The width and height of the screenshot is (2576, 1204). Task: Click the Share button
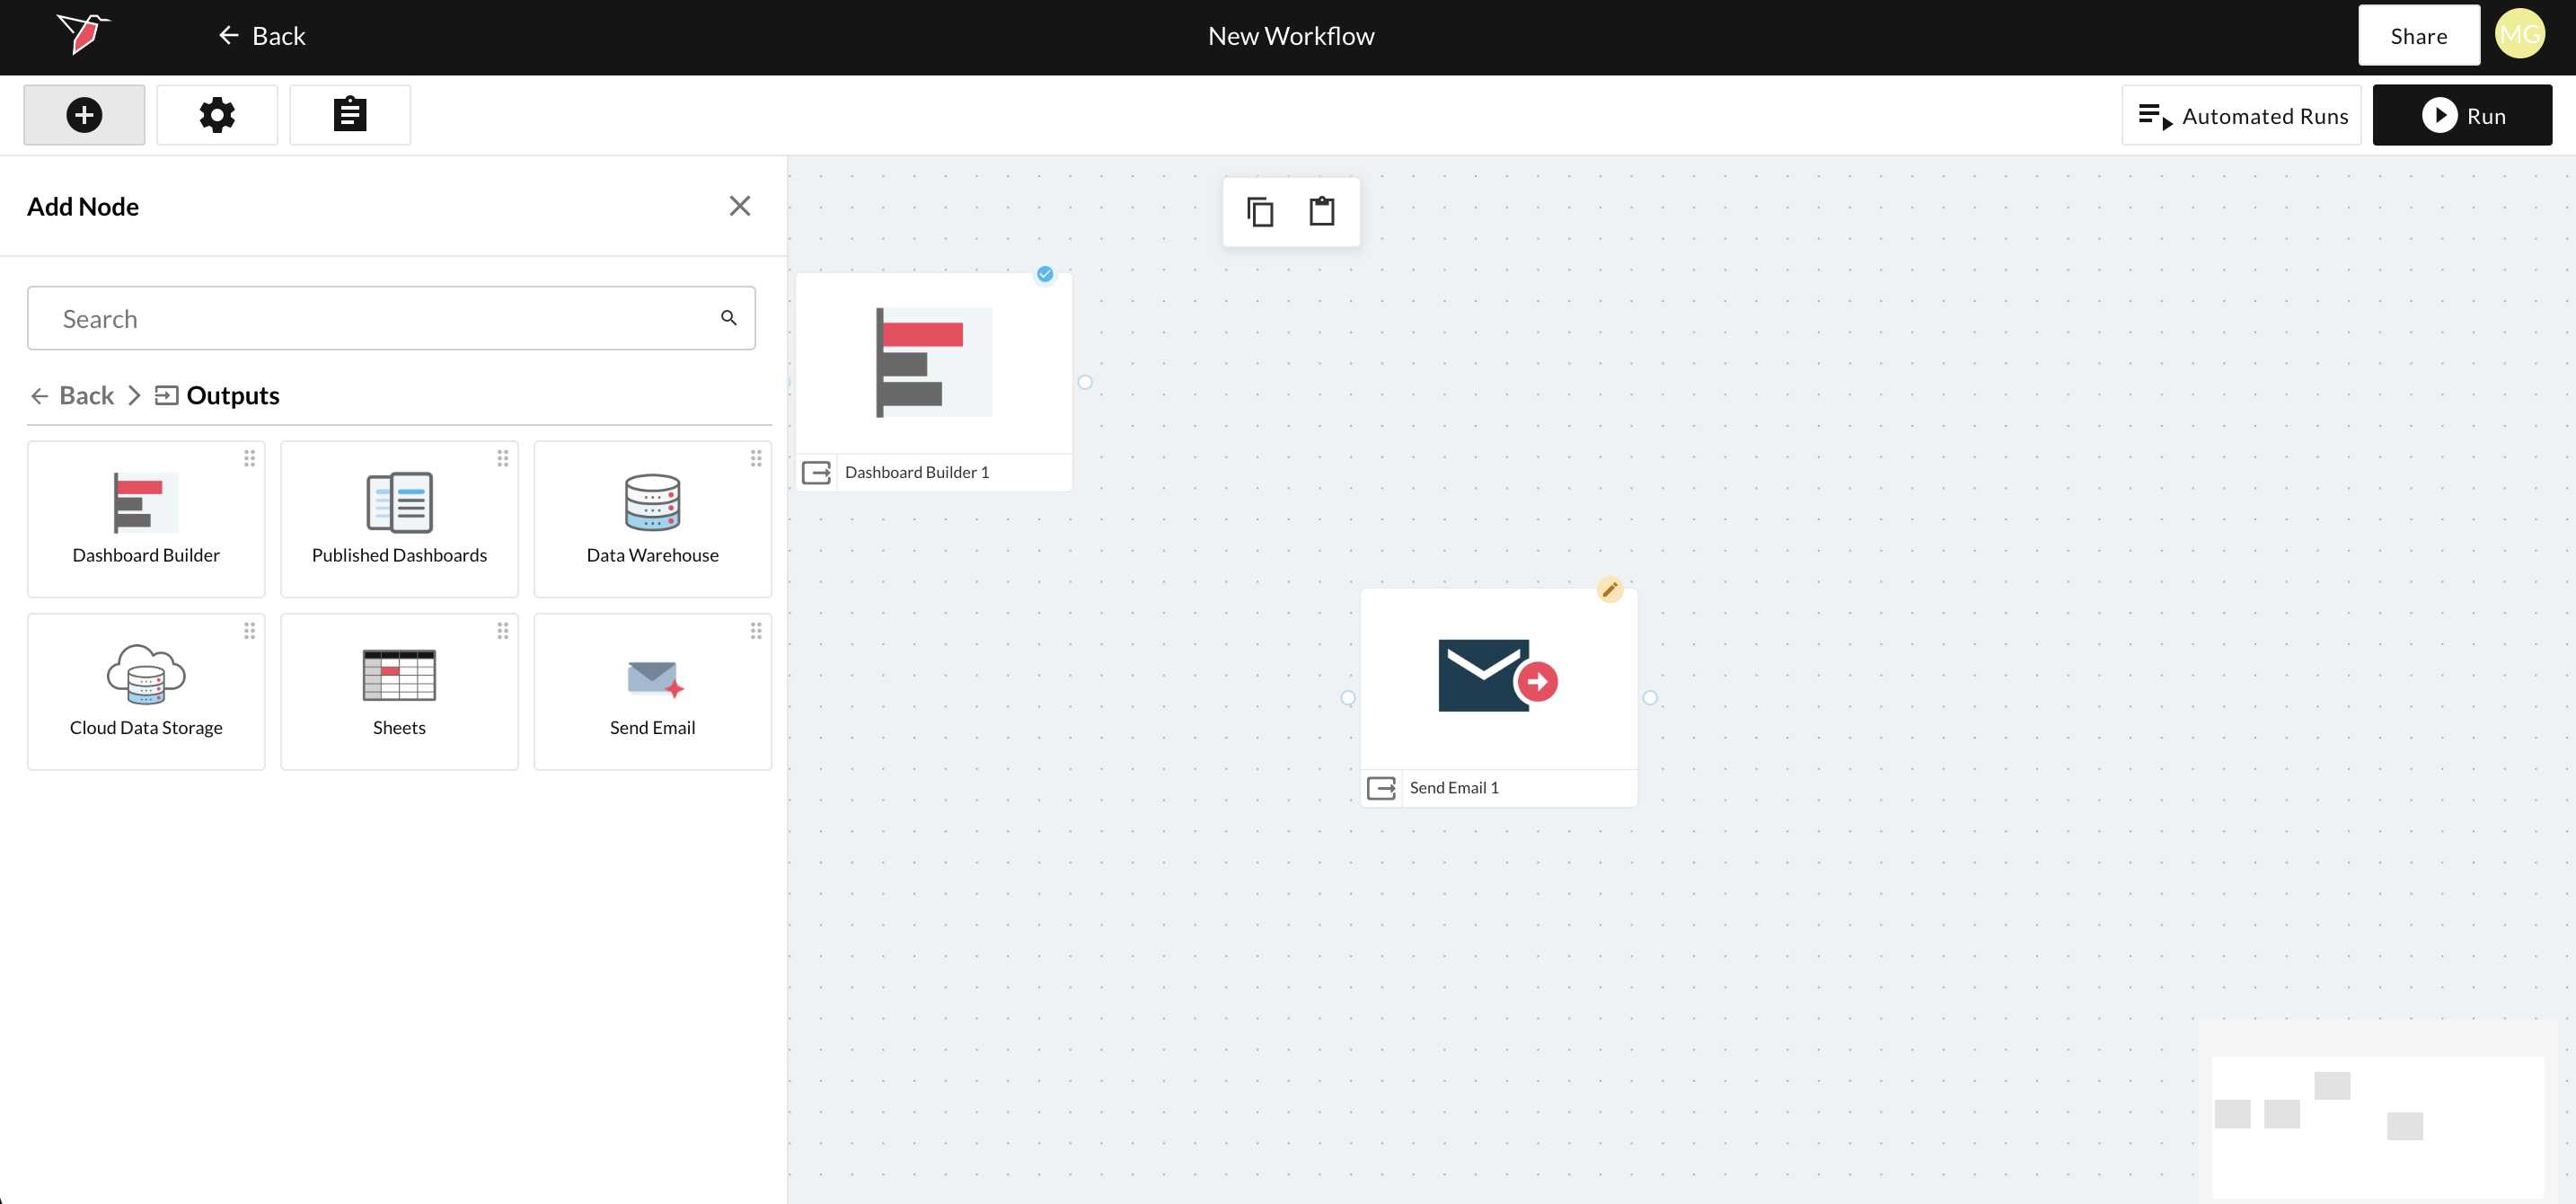(x=2418, y=36)
